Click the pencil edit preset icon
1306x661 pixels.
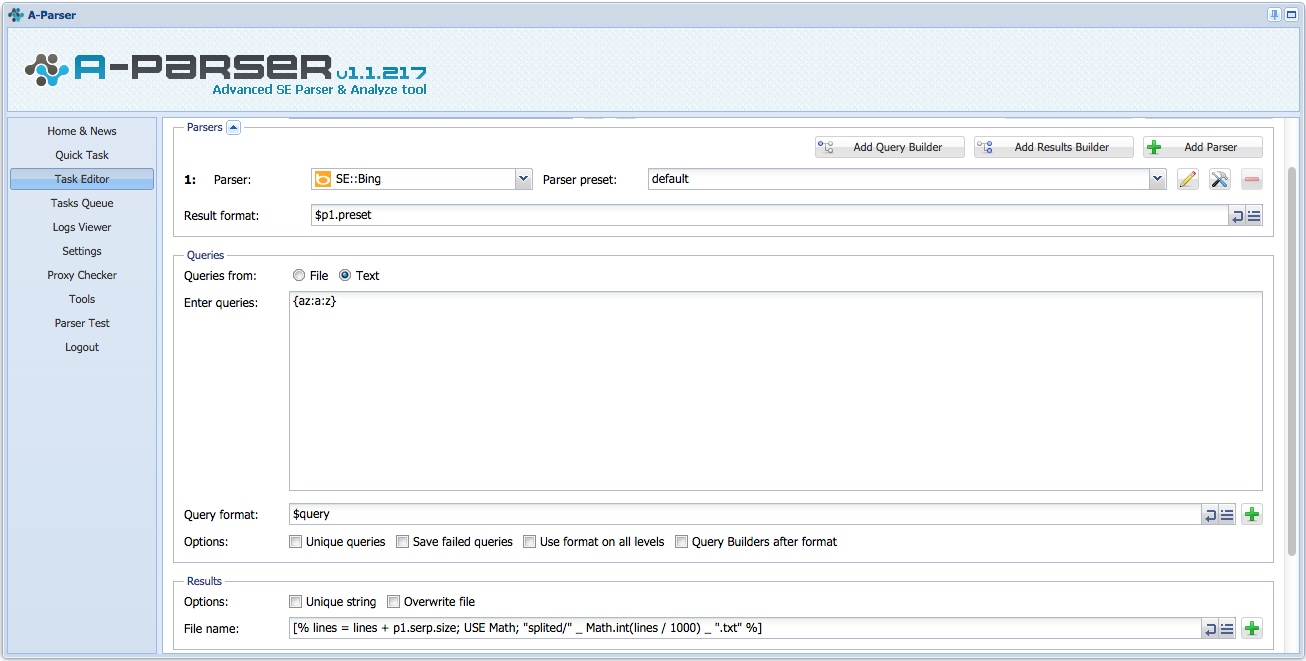(1187, 179)
